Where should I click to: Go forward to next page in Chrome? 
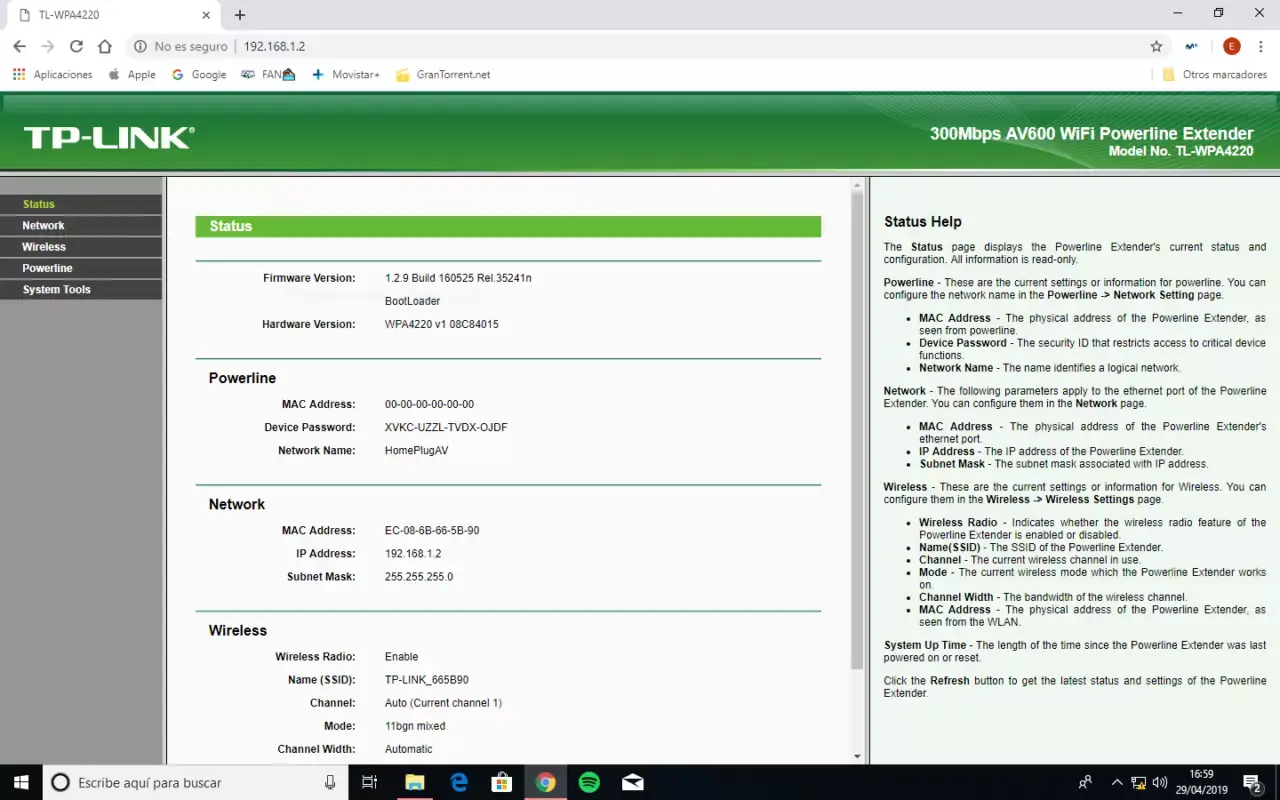[47, 46]
